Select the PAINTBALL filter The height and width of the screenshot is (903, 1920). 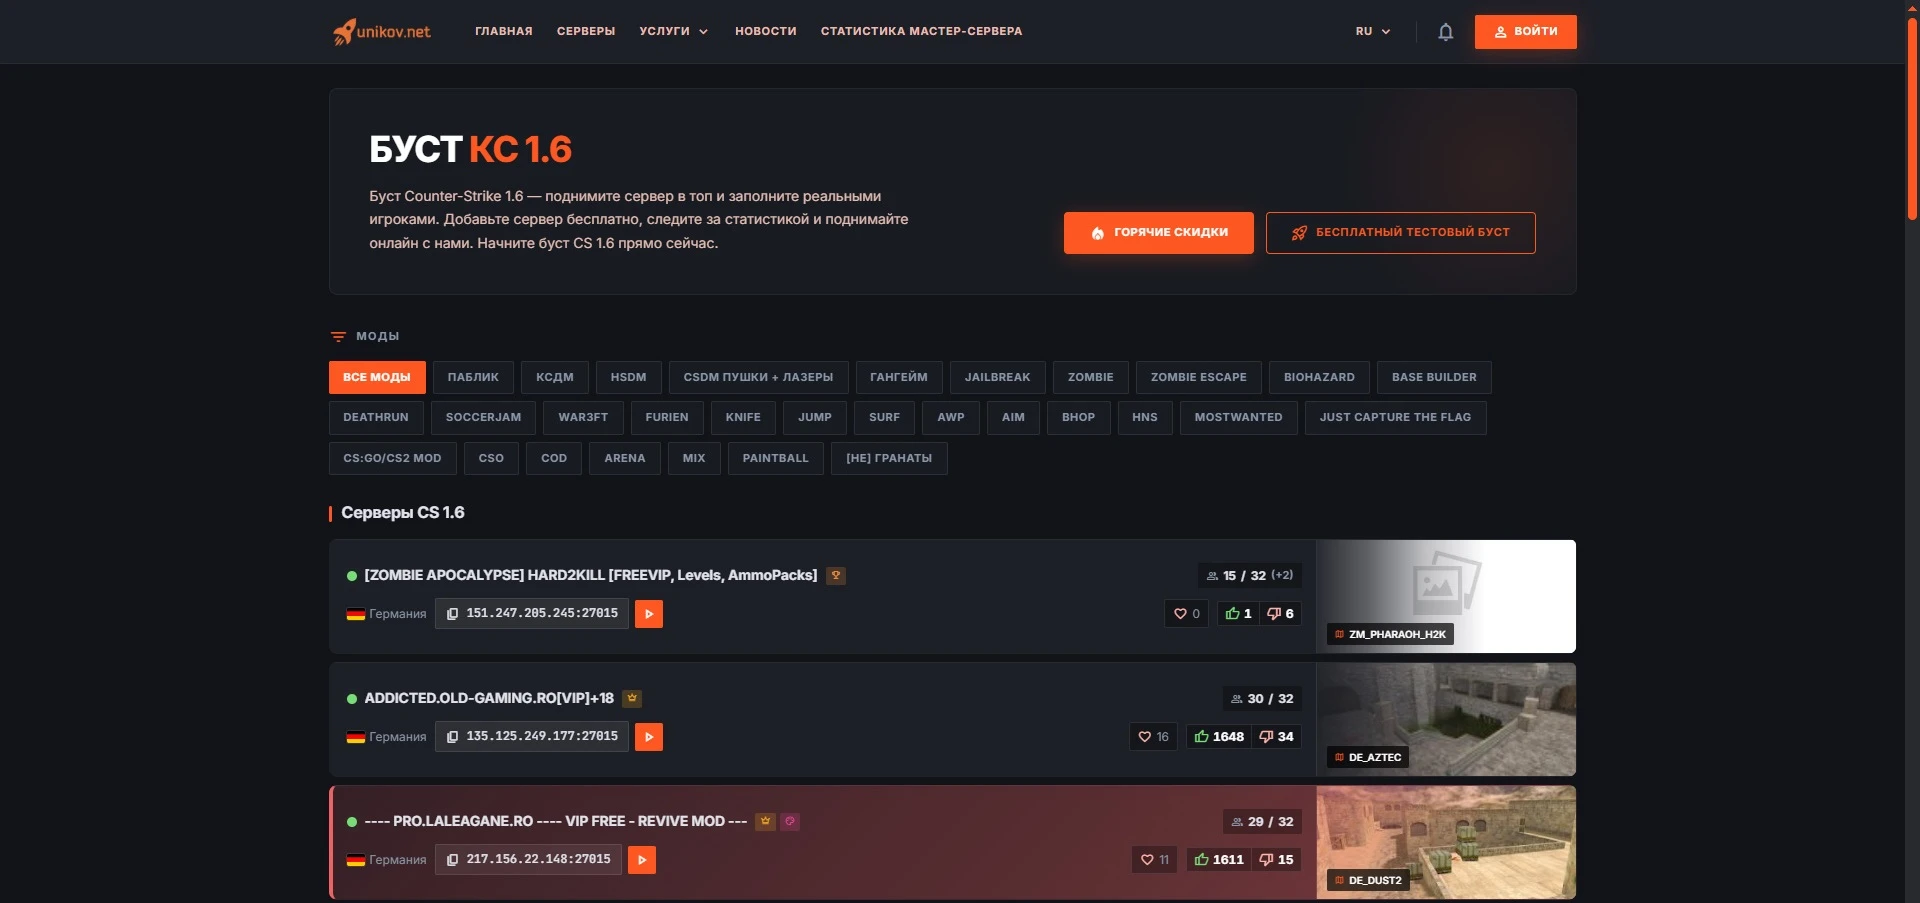(776, 459)
